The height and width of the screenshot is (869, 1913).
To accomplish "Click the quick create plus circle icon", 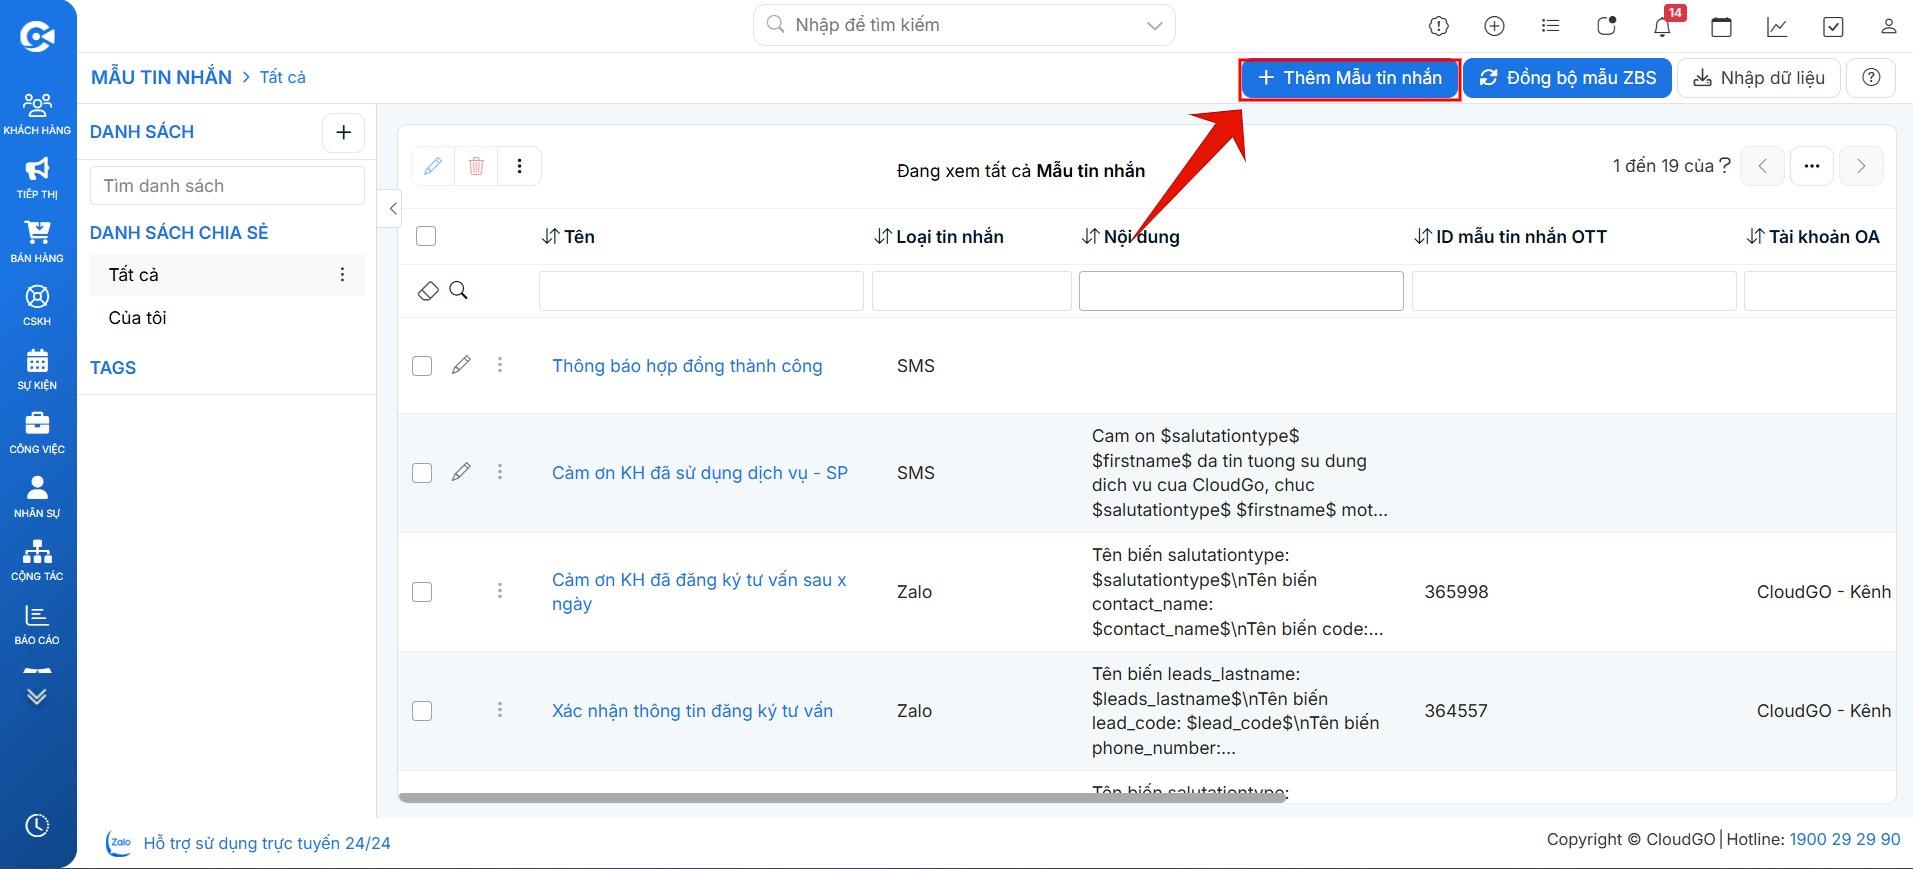I will click(x=1495, y=27).
